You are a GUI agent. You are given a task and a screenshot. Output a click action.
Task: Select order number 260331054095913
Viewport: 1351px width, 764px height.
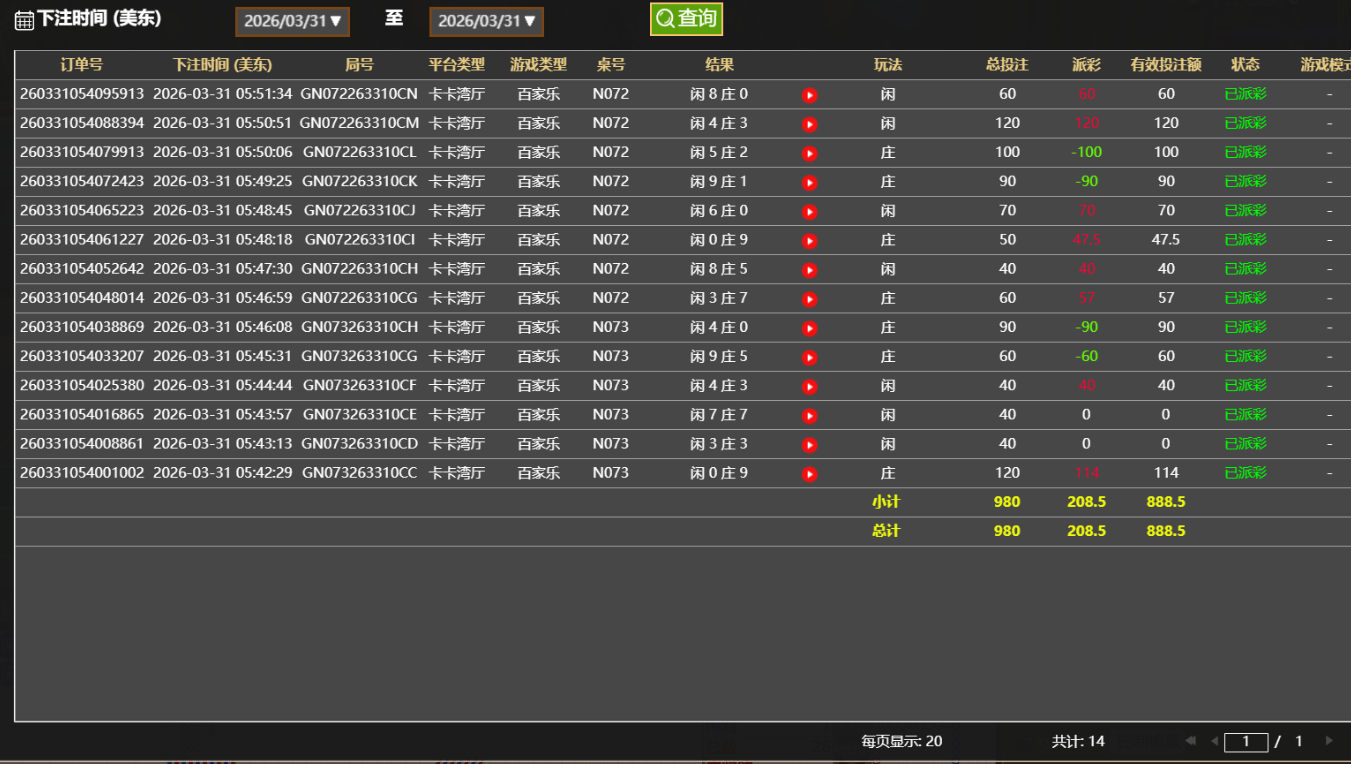pyautogui.click(x=81, y=94)
